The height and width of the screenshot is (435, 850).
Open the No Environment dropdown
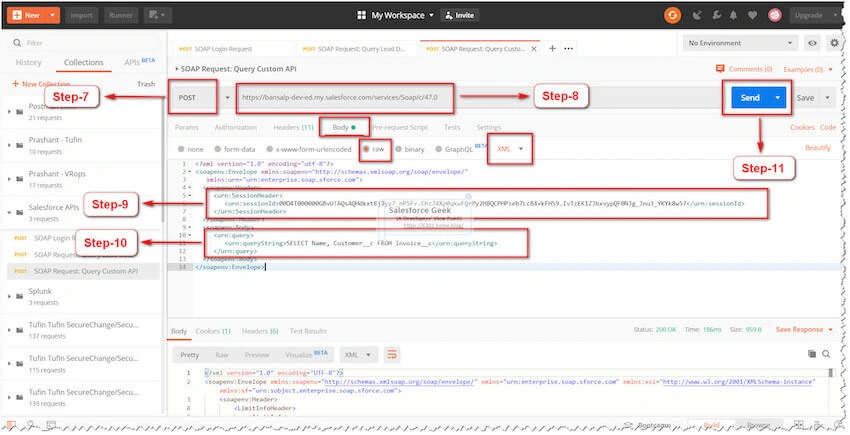pos(739,43)
